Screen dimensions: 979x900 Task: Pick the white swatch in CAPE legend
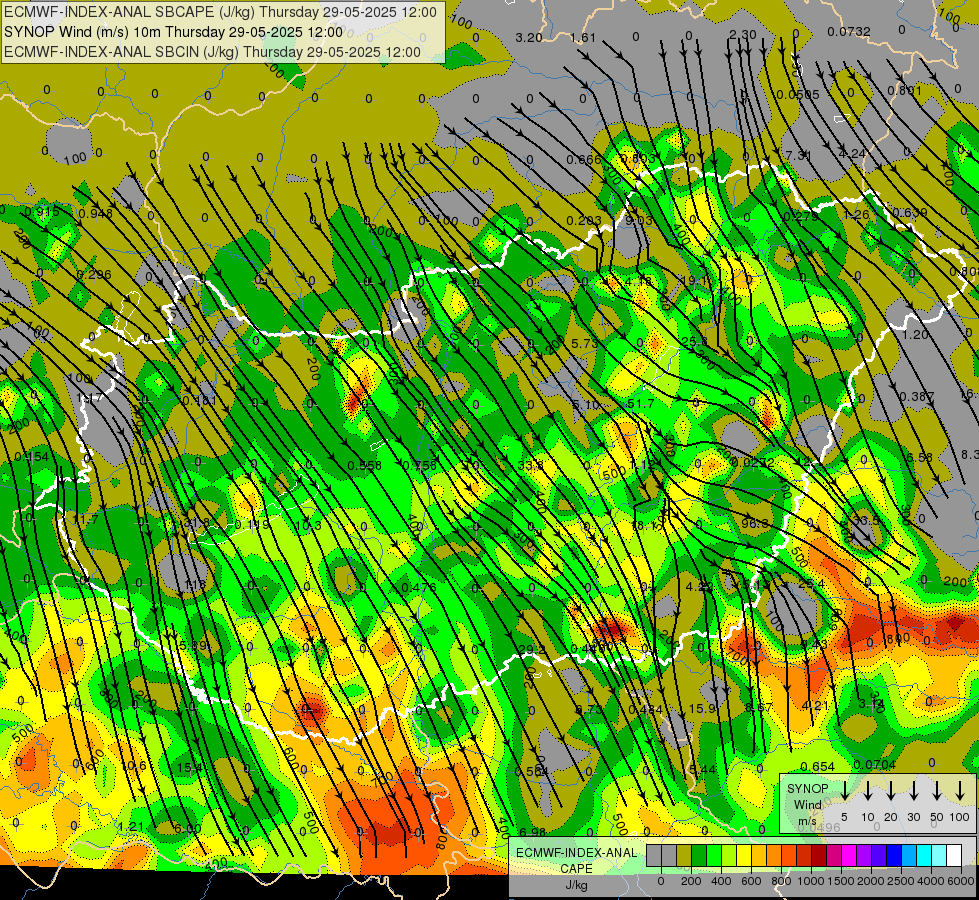[x=954, y=855]
